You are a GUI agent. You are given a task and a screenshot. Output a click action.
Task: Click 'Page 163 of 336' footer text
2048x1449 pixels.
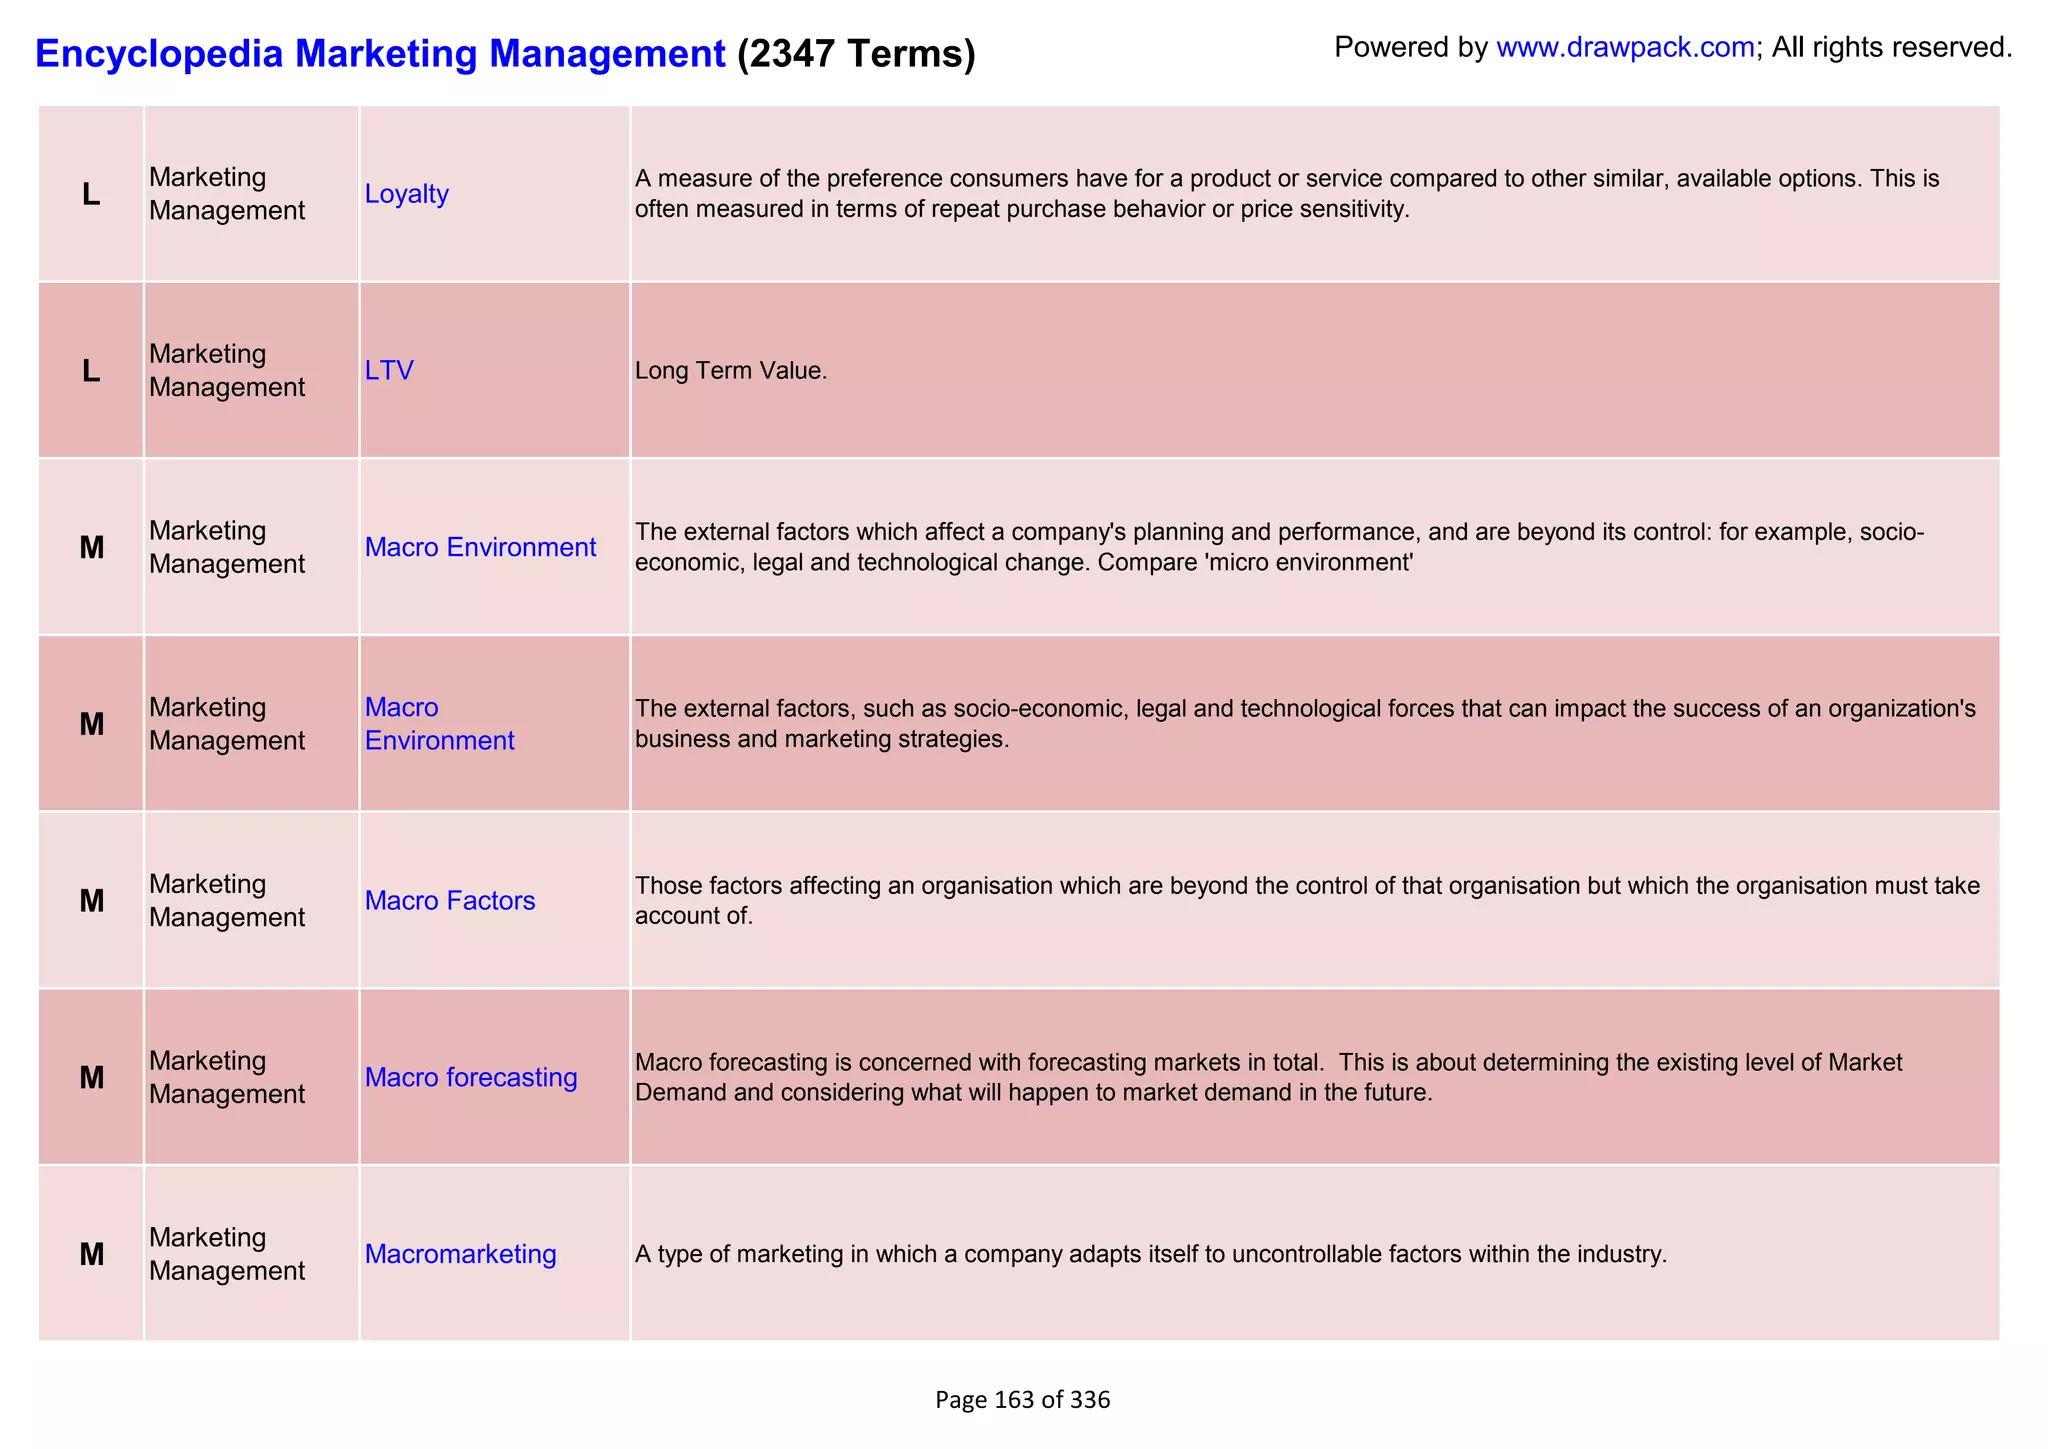(1023, 1400)
